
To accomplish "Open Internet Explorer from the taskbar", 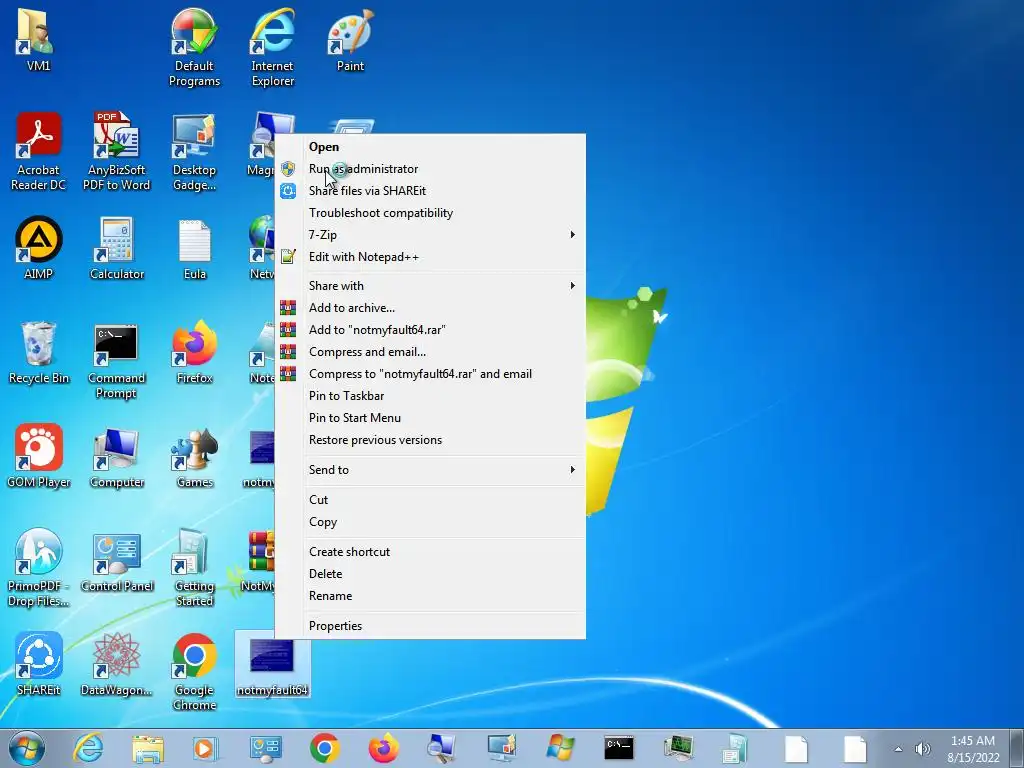I will (x=88, y=748).
